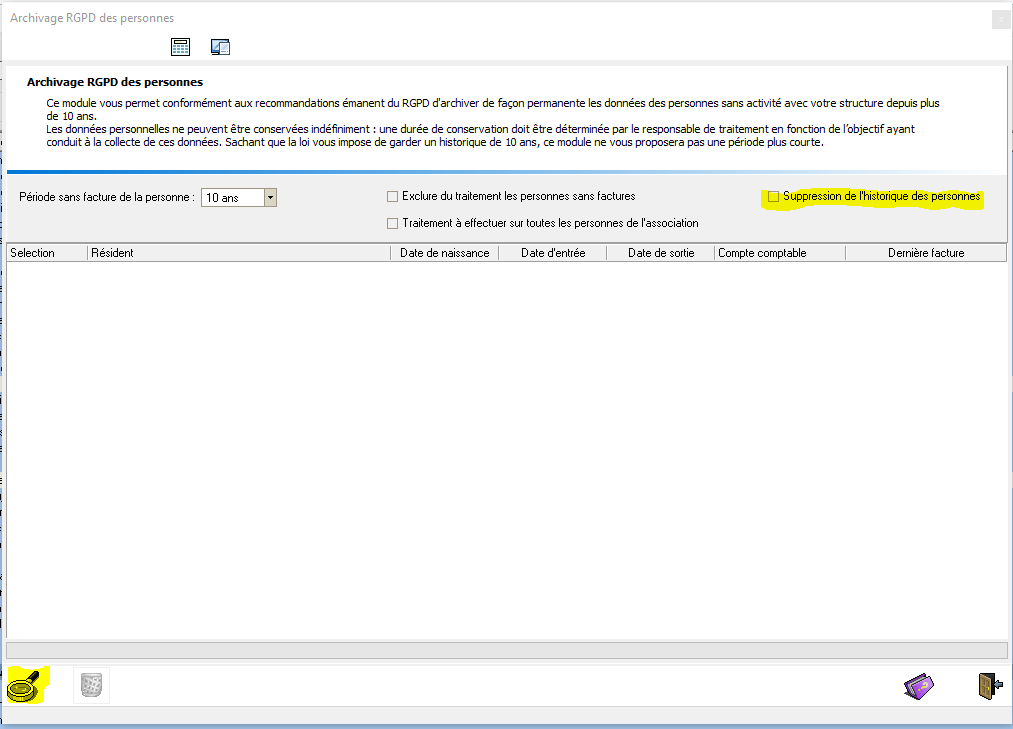Select the 'Date d'entrée' column header
This screenshot has width=1013, height=729.
(553, 253)
